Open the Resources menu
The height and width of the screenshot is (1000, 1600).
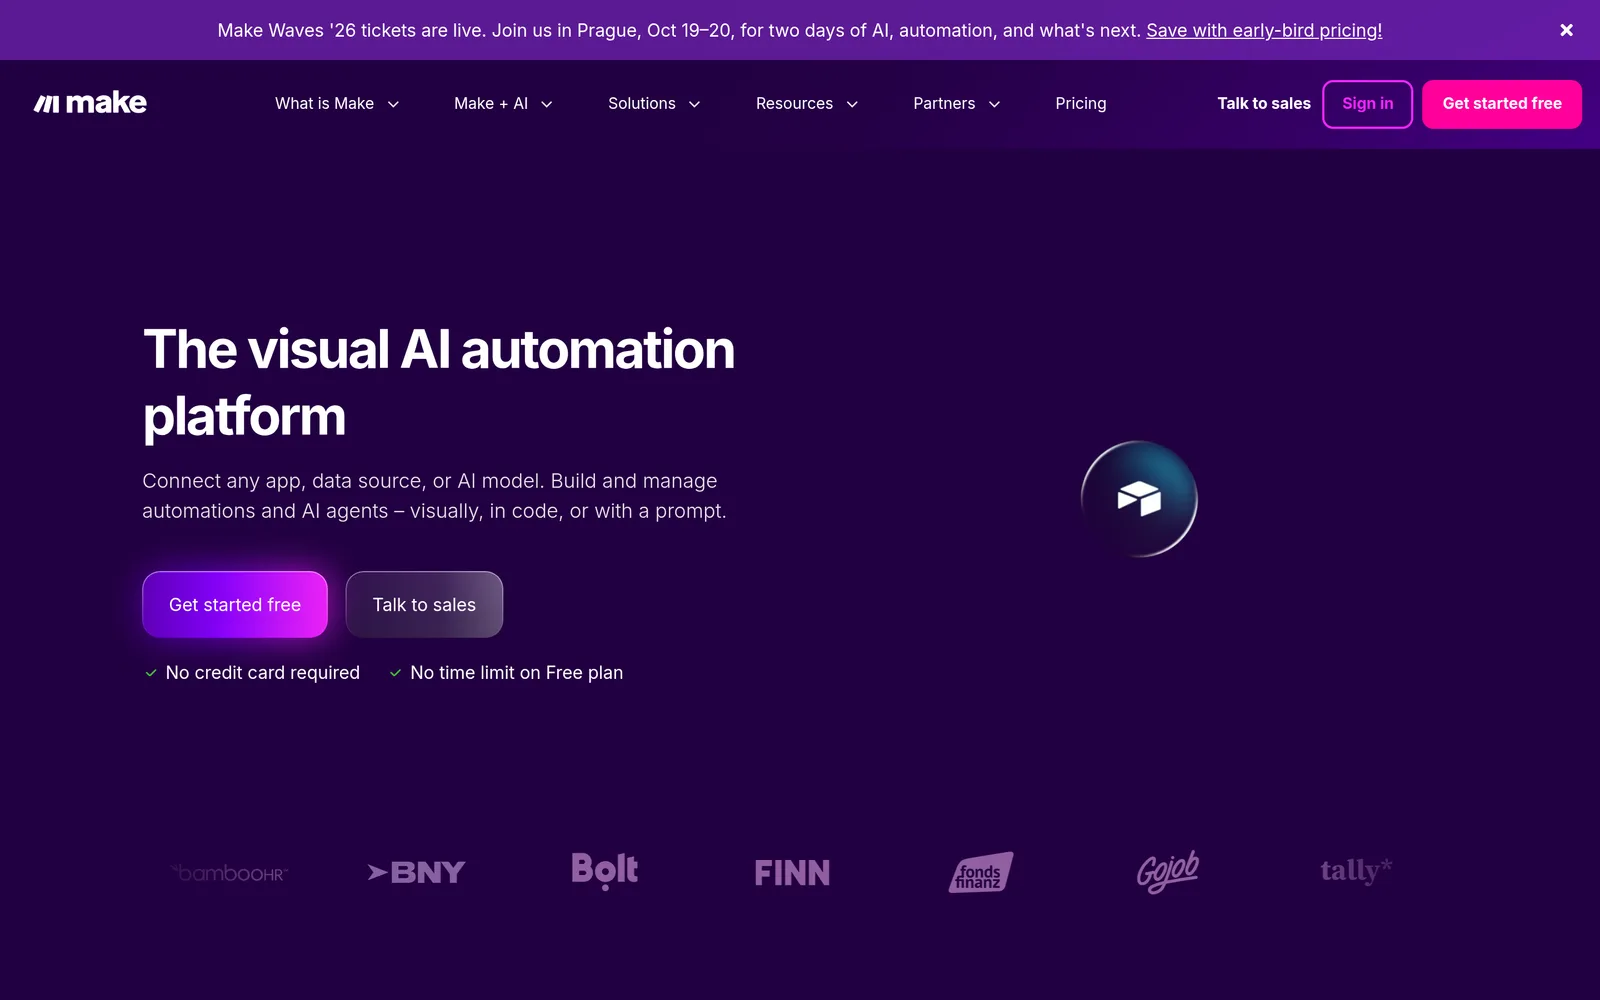(794, 103)
